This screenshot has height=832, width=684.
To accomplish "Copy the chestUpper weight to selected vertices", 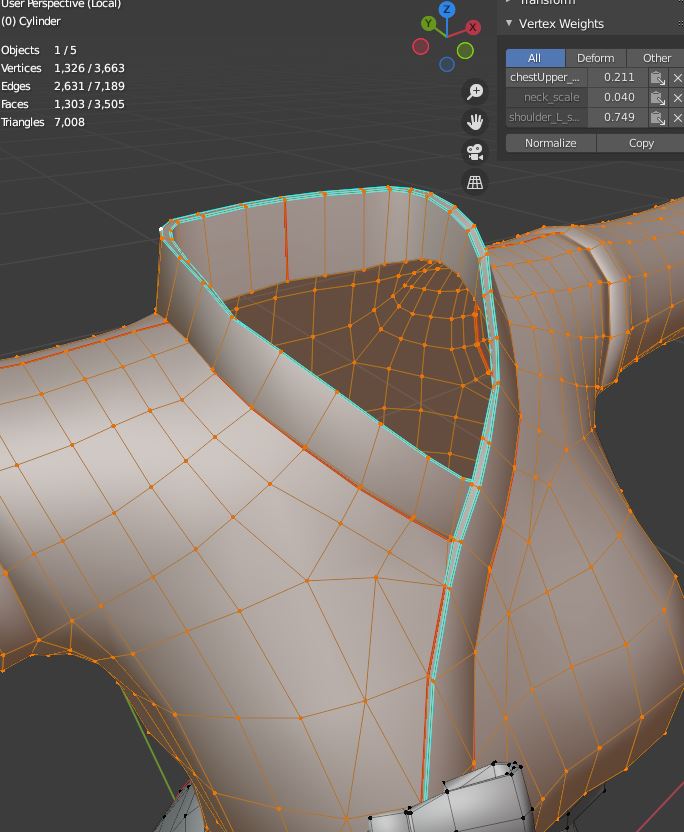I will pos(657,77).
